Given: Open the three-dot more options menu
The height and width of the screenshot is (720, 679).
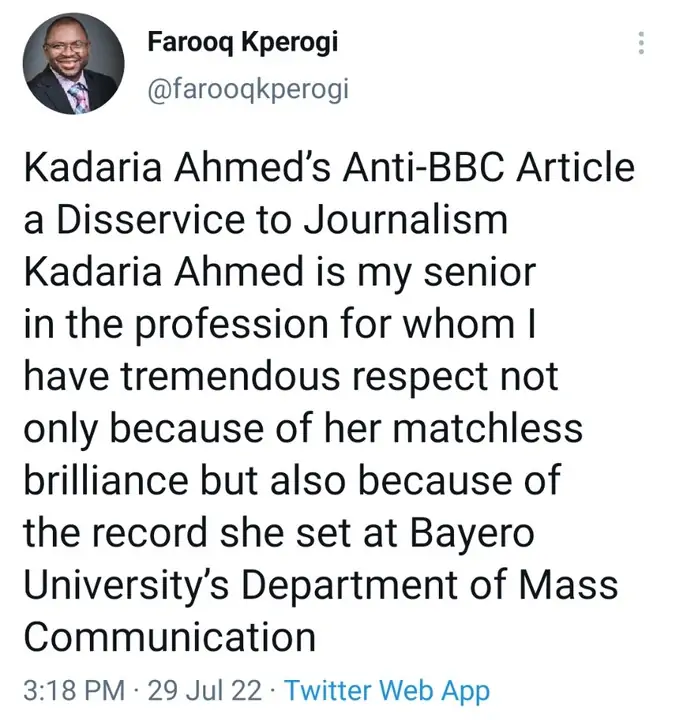Looking at the screenshot, I should pyautogui.click(x=641, y=43).
